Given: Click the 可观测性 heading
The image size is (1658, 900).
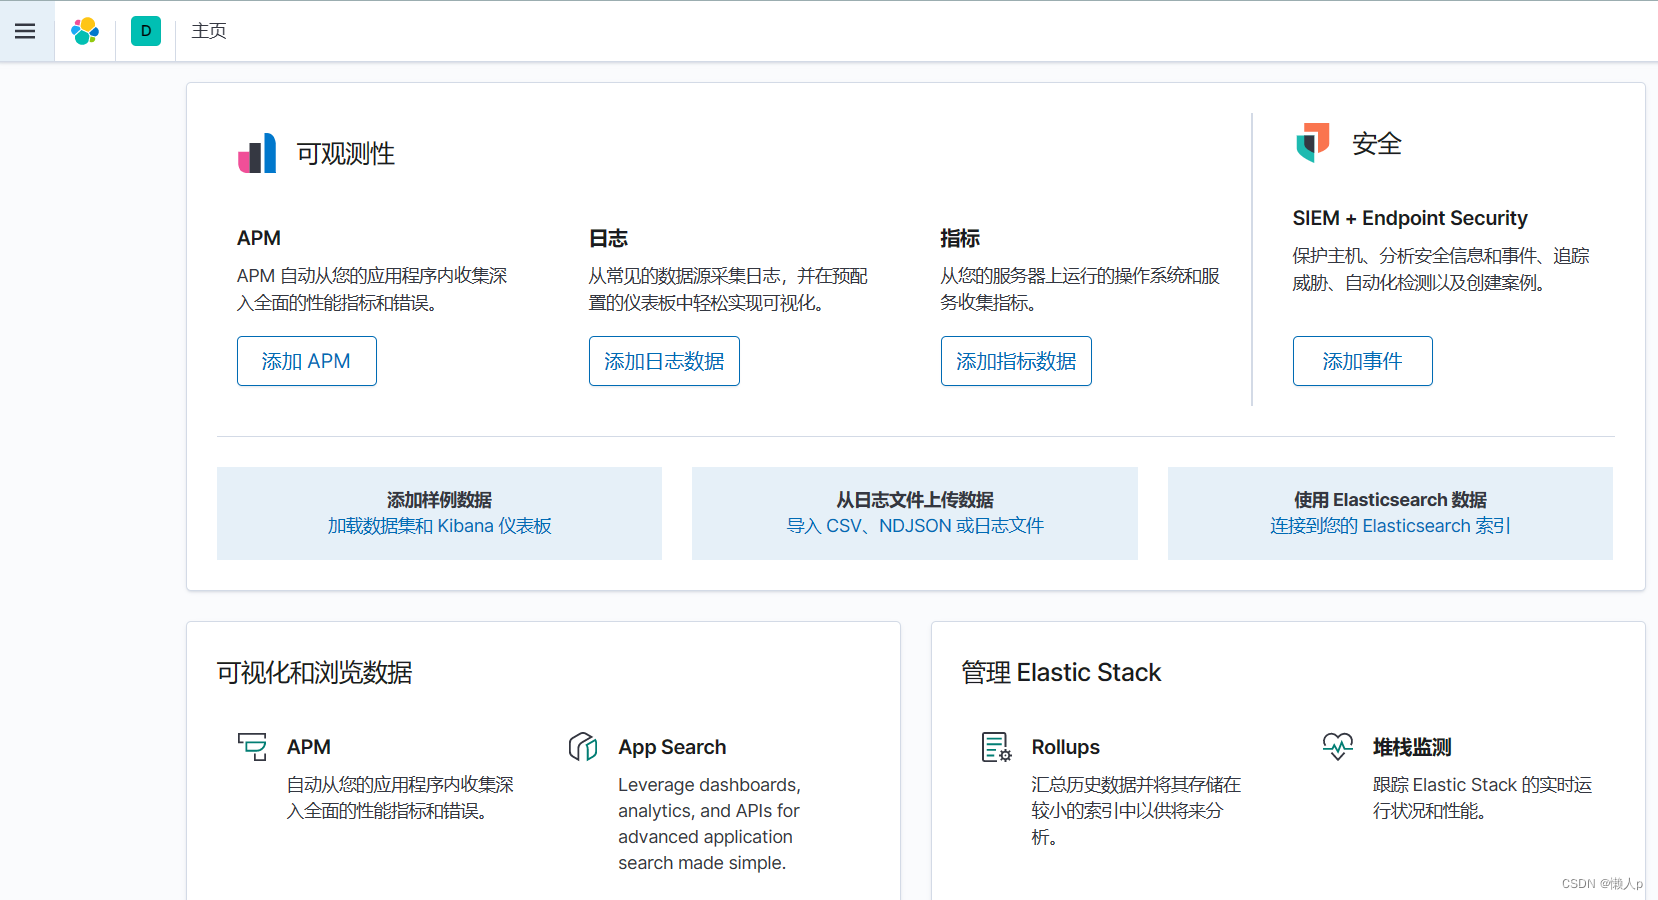Looking at the screenshot, I should pos(346,154).
